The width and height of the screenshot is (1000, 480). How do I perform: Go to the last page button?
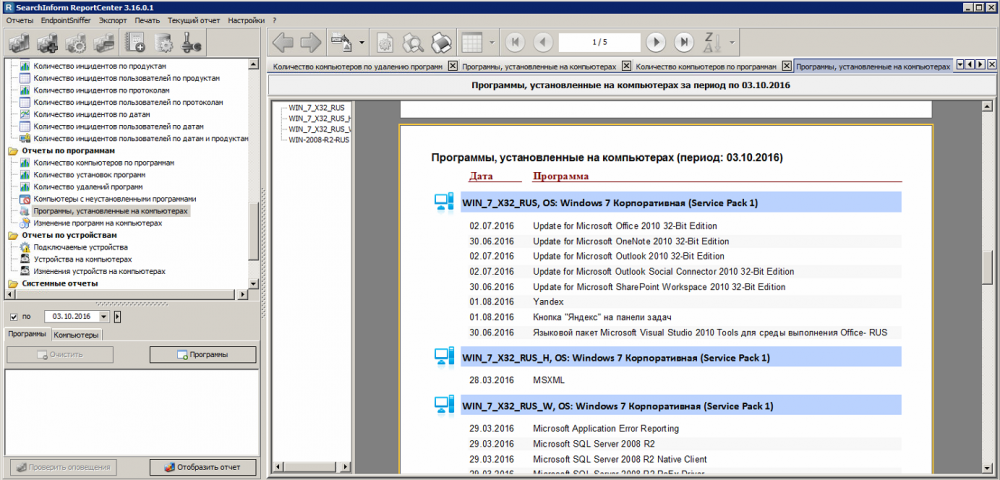[683, 43]
